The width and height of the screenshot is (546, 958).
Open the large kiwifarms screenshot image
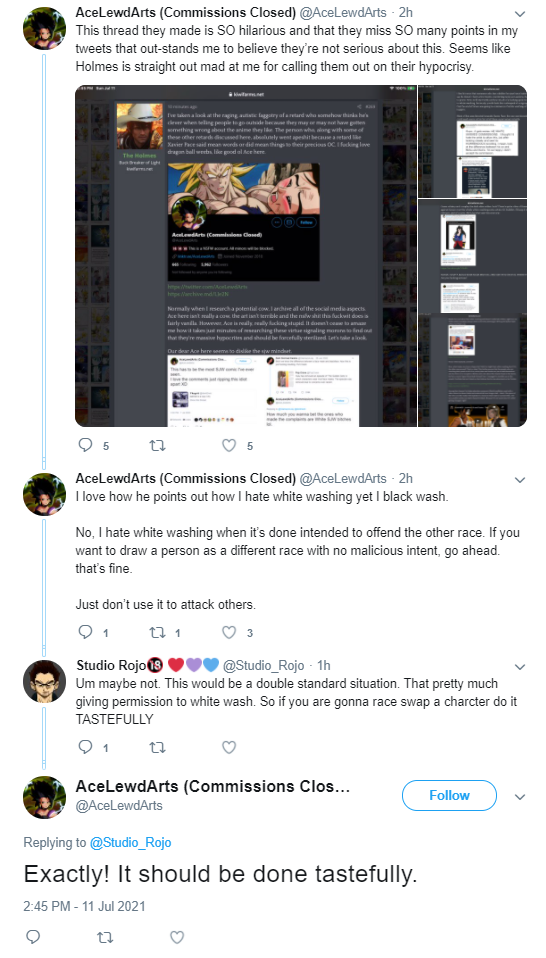click(x=246, y=256)
